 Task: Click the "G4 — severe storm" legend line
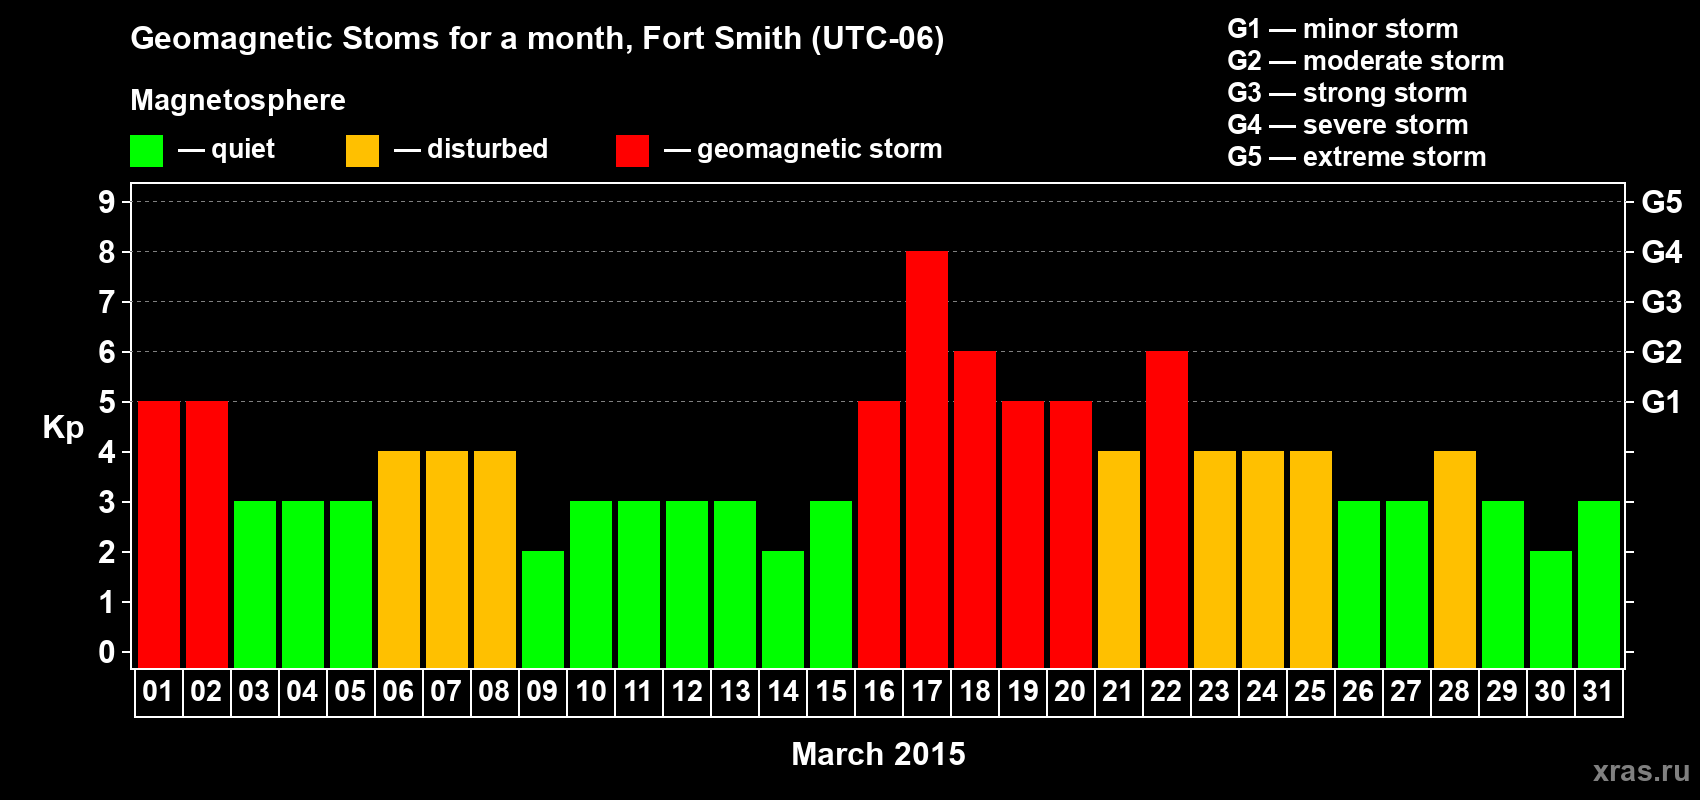[x=1348, y=125]
